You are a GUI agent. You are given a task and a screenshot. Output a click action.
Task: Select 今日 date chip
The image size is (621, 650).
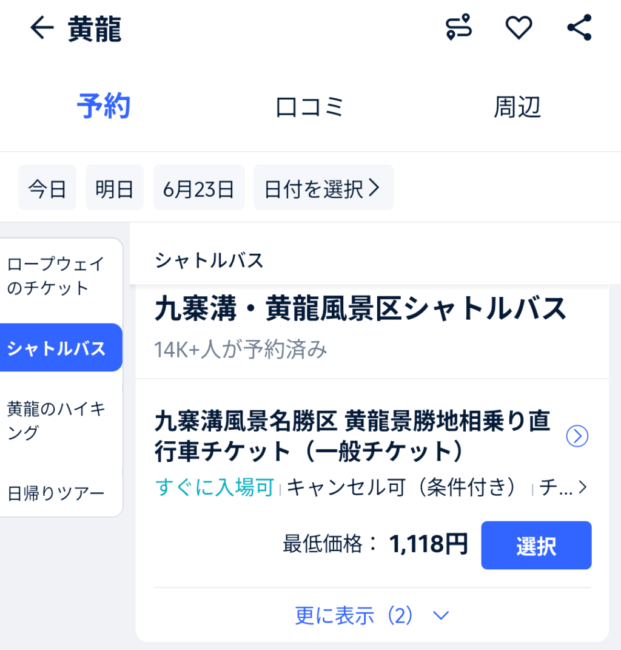(47, 187)
